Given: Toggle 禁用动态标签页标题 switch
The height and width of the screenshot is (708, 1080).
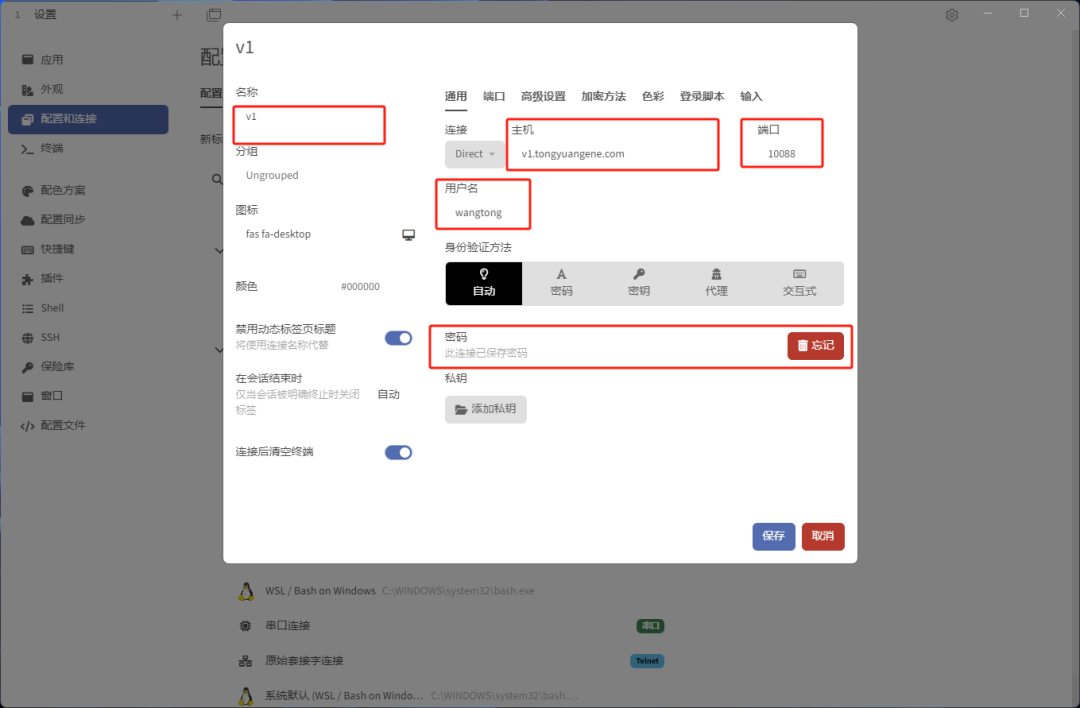Looking at the screenshot, I should (398, 337).
